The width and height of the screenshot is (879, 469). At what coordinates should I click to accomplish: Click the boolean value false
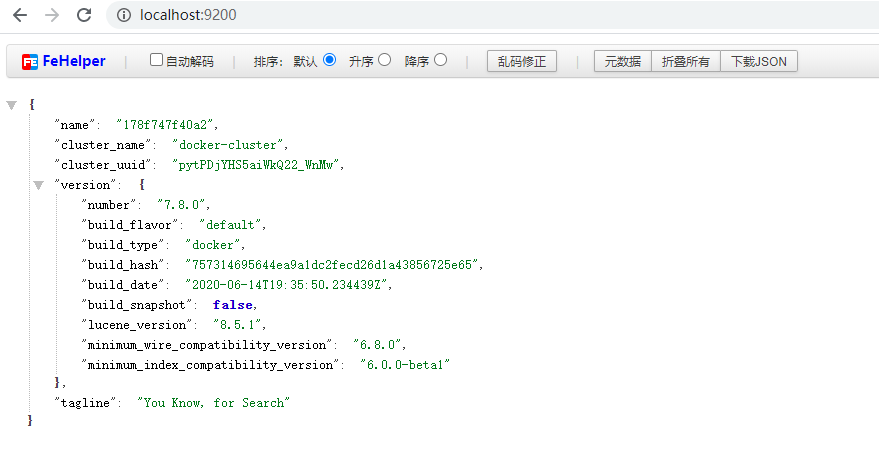[x=233, y=305]
